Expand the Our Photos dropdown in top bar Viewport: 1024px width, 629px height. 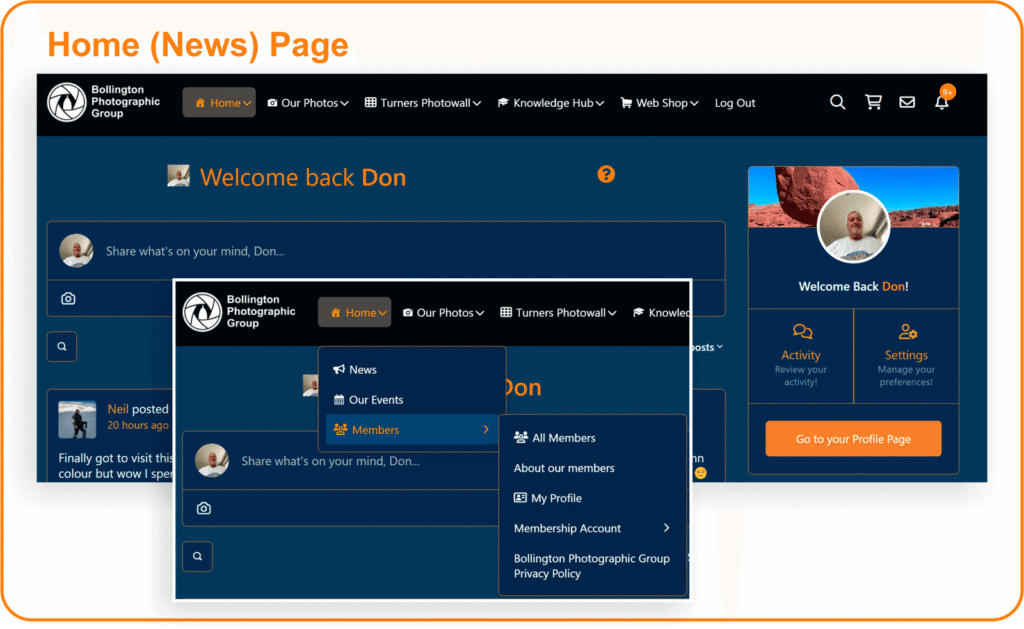point(308,103)
